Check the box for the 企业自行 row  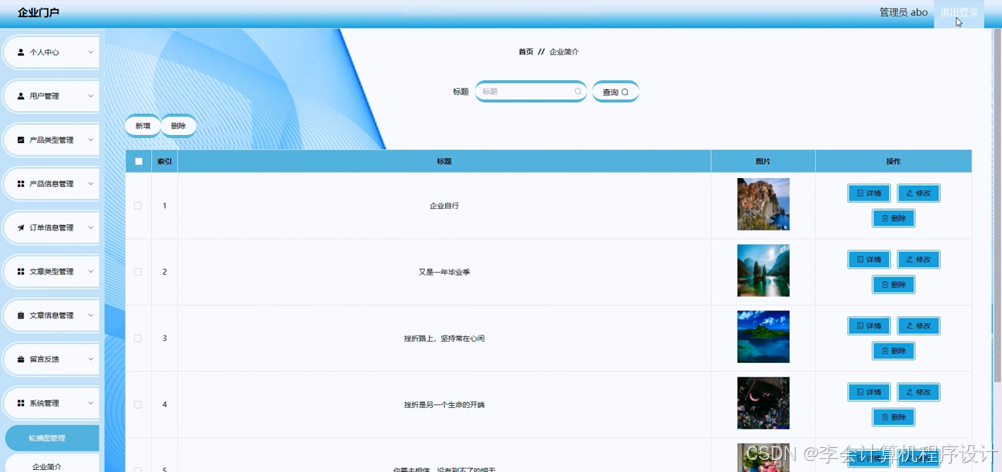pos(138,206)
